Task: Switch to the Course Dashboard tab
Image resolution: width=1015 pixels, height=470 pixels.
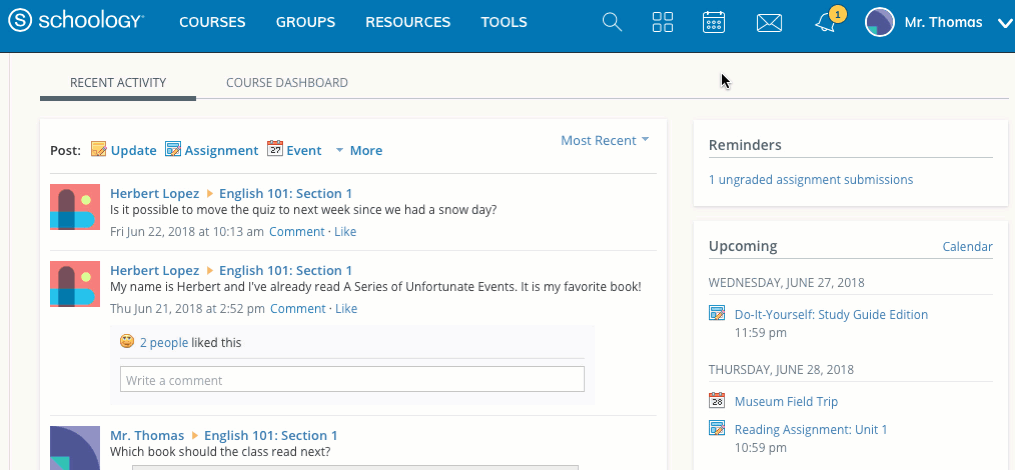Action: 287,83
